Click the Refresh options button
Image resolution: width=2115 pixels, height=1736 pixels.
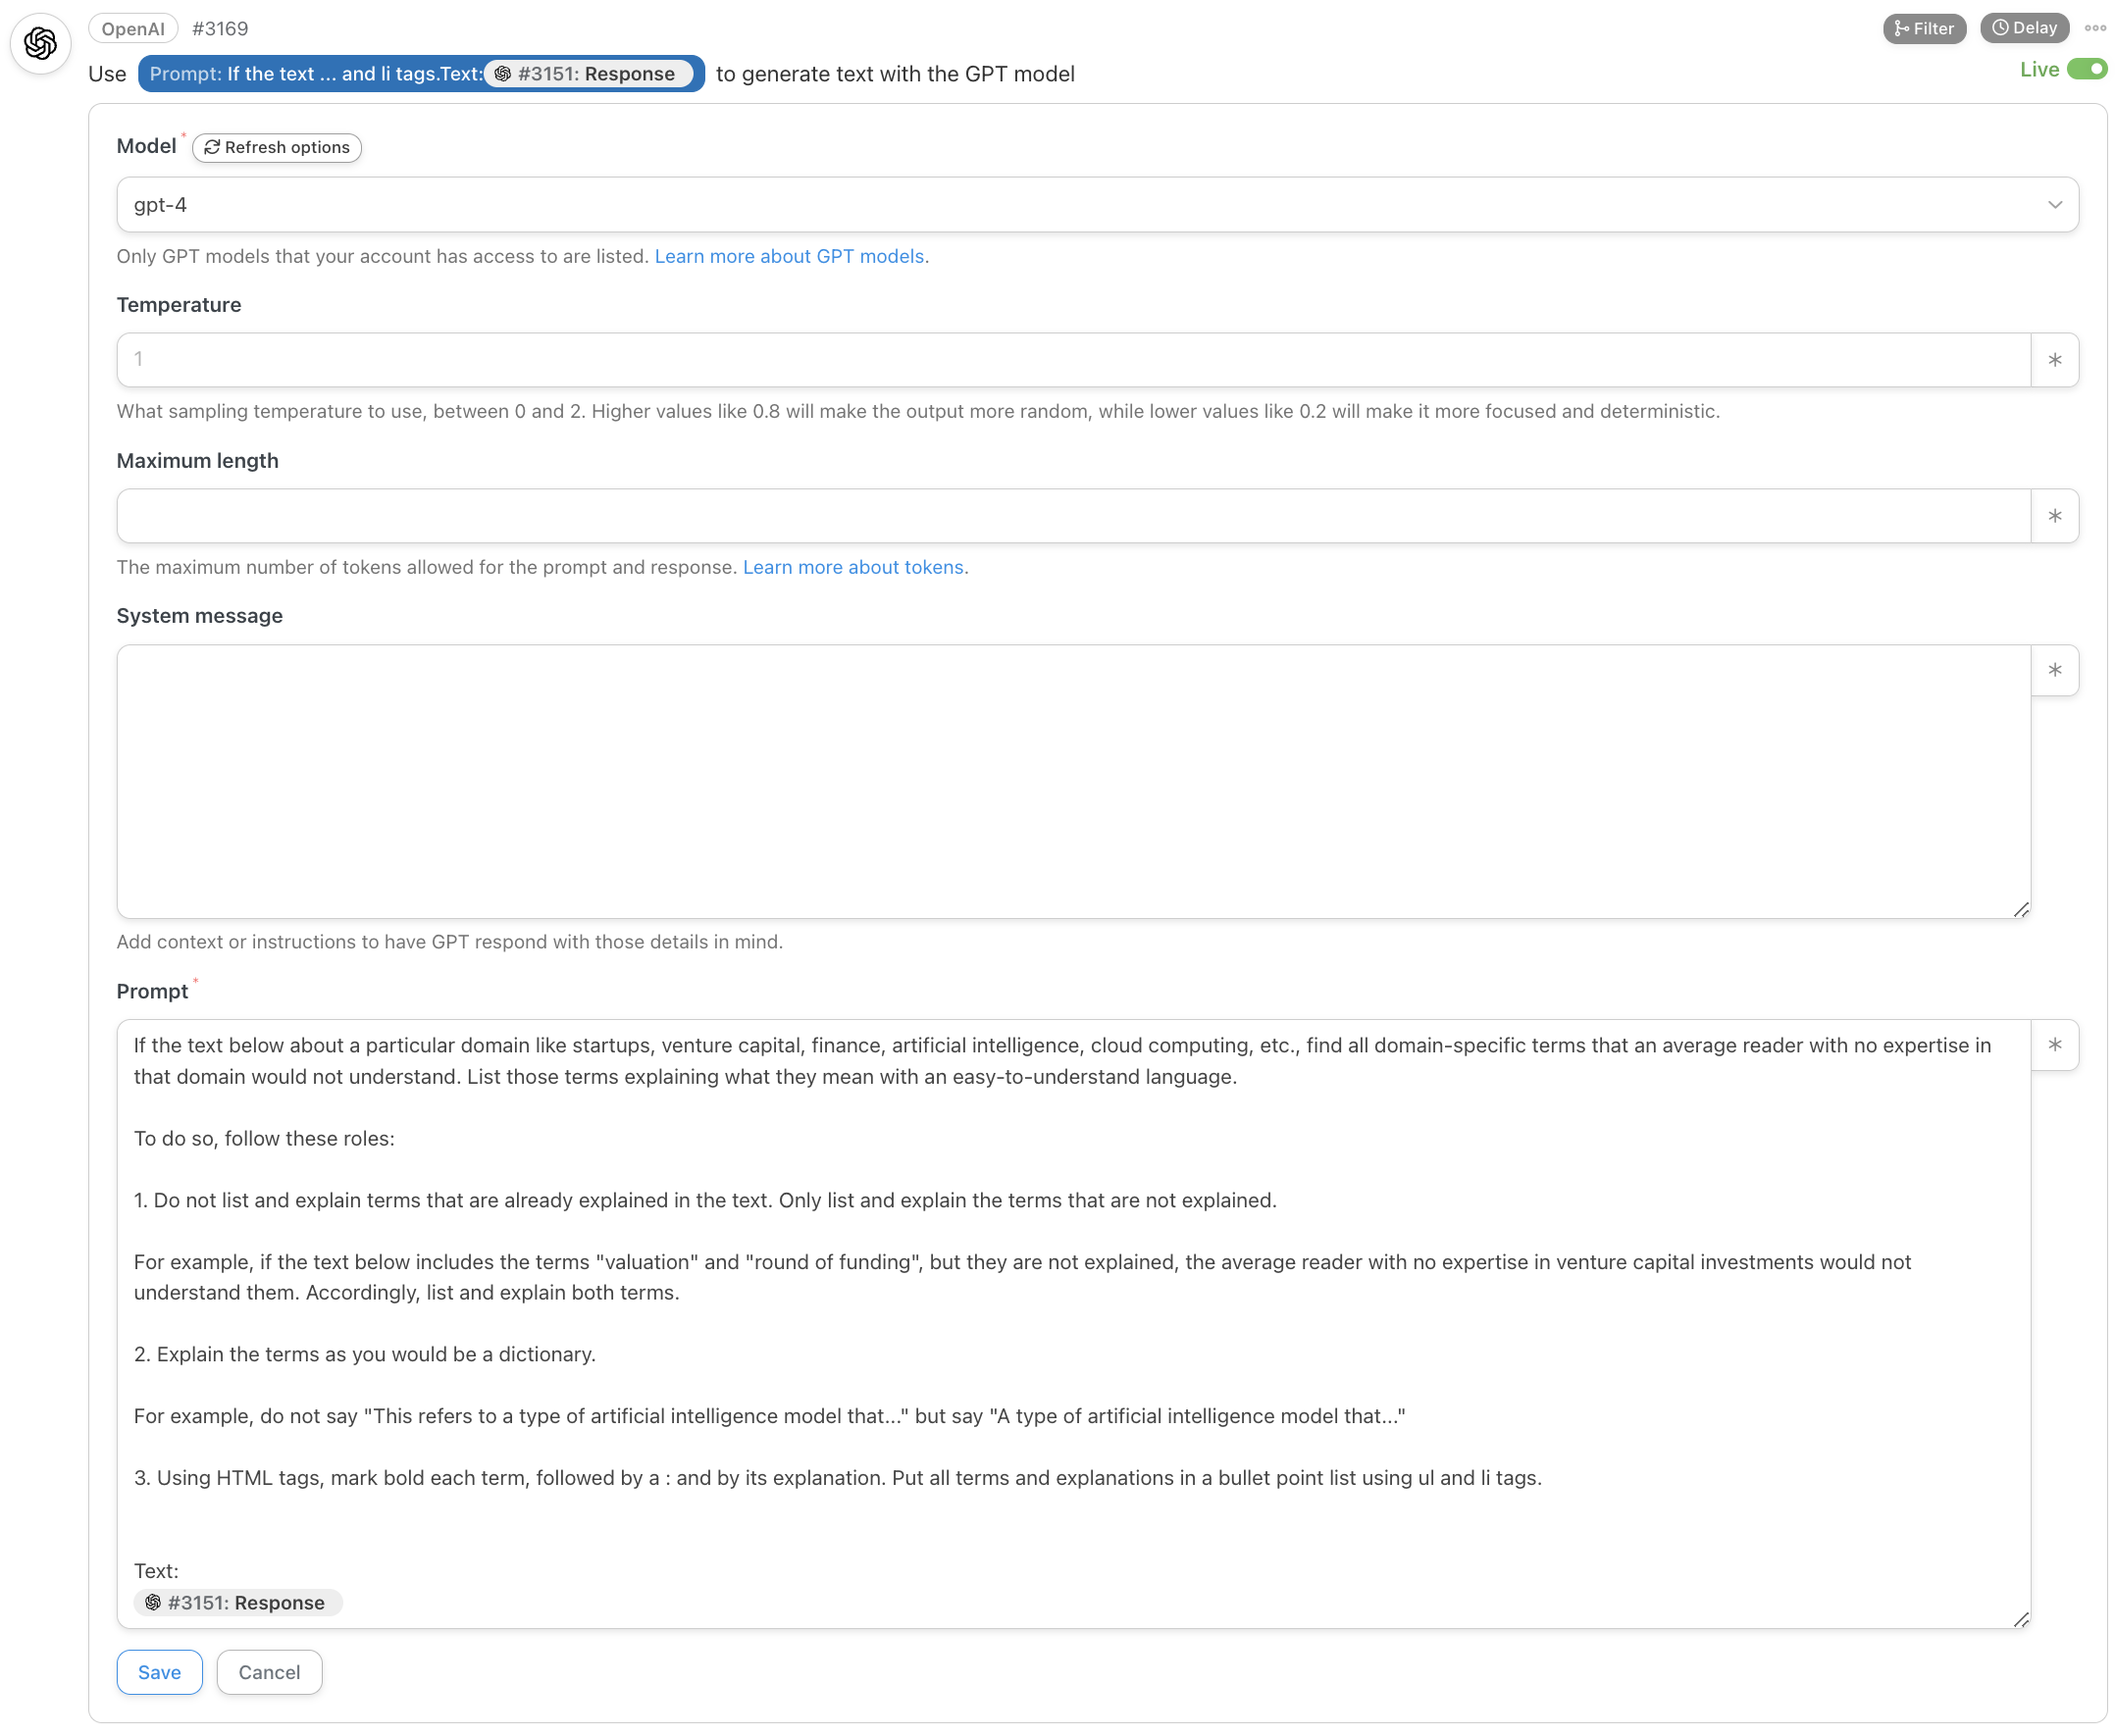pos(277,147)
